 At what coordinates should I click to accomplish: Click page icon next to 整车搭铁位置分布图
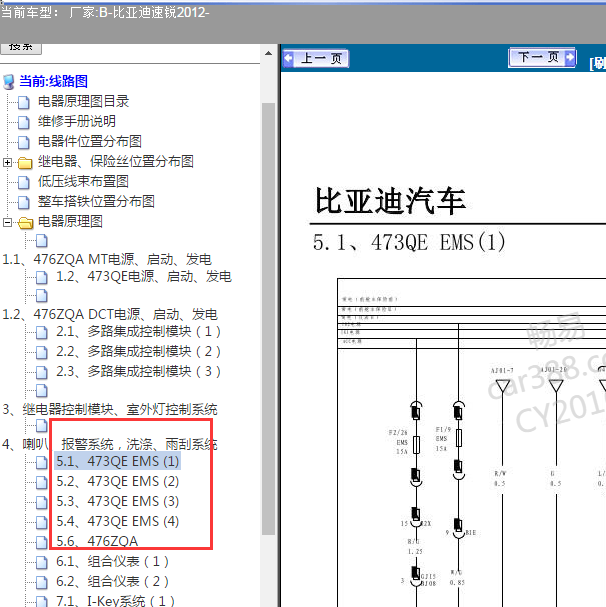coord(24,202)
